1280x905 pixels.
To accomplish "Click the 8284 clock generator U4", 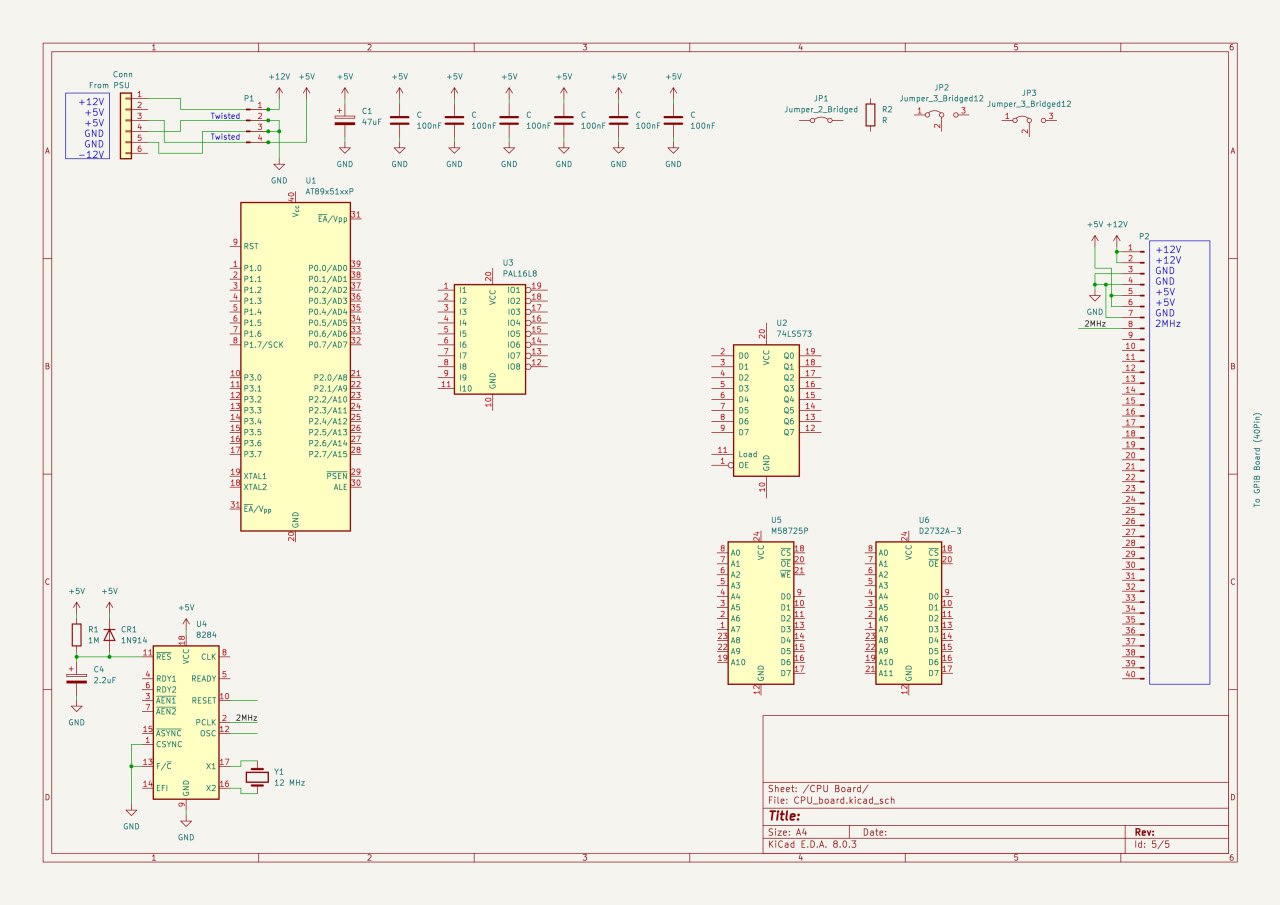I will tap(186, 721).
